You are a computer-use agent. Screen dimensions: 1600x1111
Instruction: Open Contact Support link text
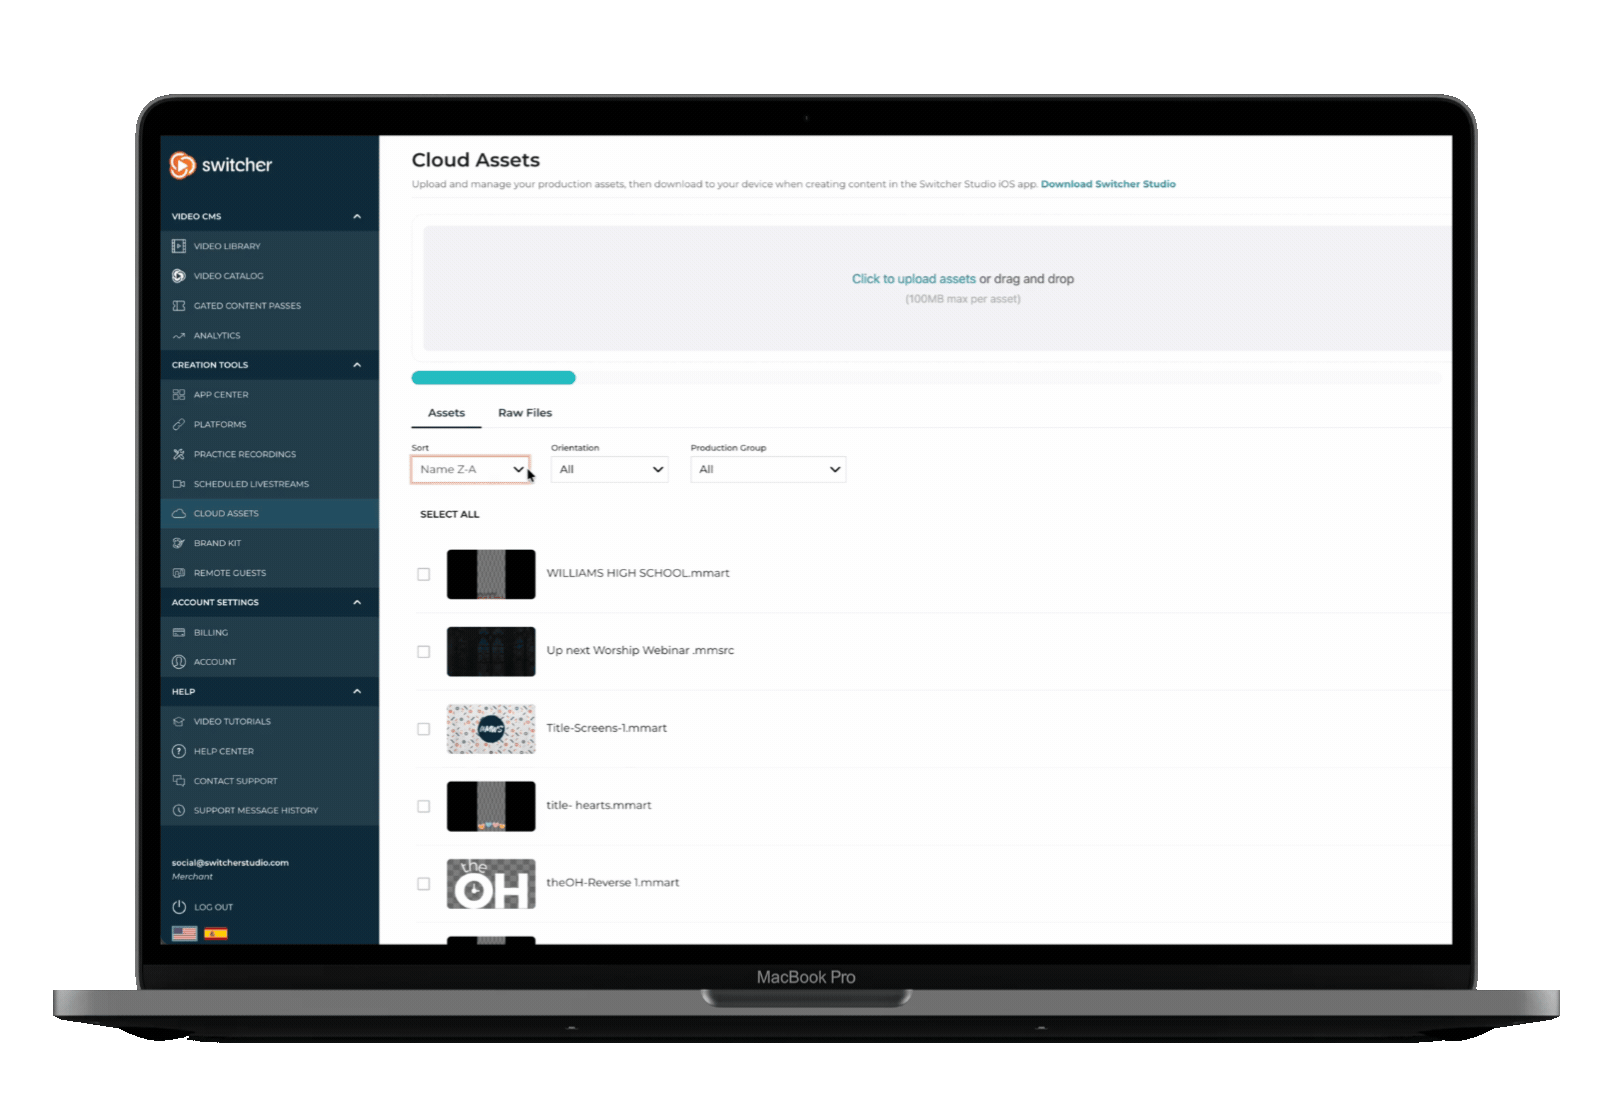pos(236,781)
